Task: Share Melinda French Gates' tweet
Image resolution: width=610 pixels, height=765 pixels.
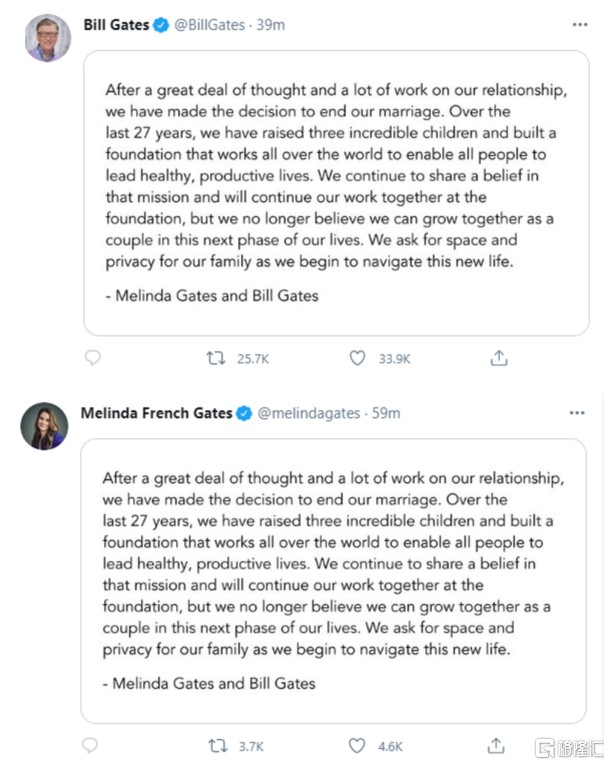Action: click(x=497, y=745)
